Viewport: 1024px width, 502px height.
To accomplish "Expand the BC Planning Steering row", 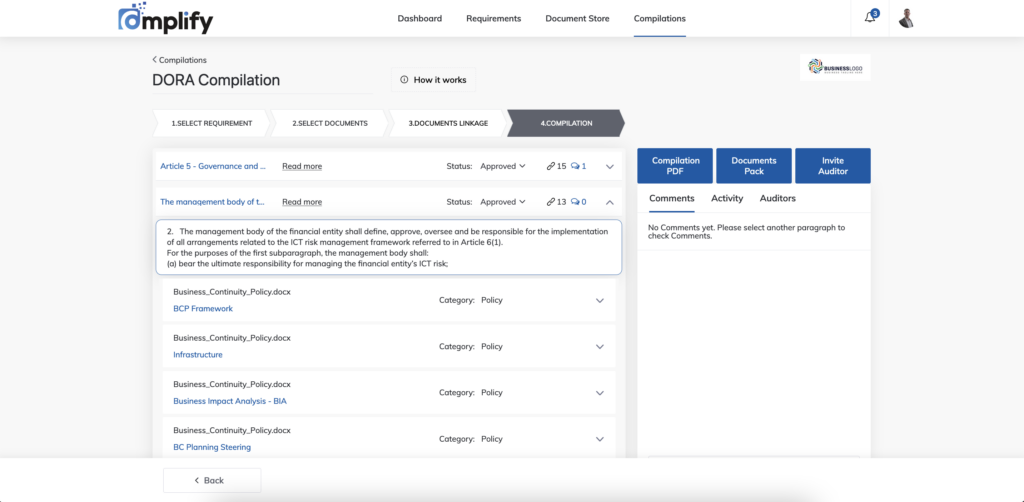I will [600, 439].
